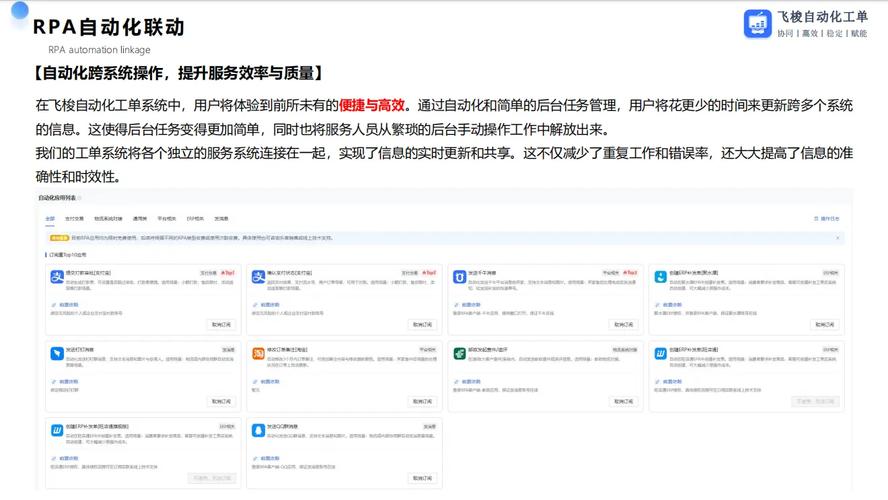Image resolution: width=888 pixels, height=500 pixels.
Task: Click the QQ penguin icon on 发送QQ群消息 card
Action: tap(258, 430)
